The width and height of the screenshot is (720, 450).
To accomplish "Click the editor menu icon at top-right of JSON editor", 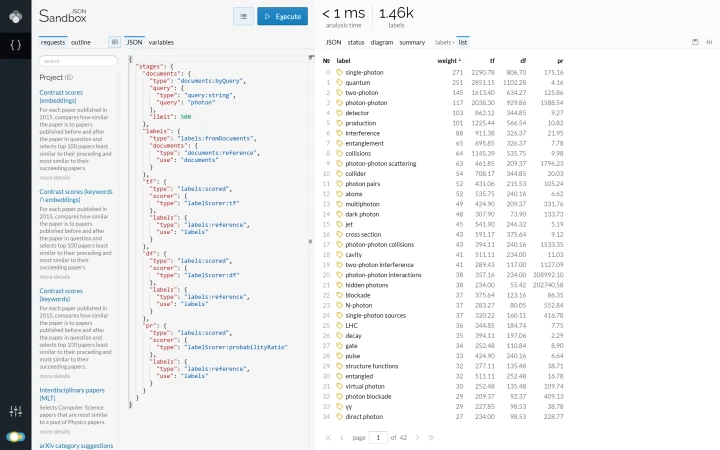I will coord(311,57).
